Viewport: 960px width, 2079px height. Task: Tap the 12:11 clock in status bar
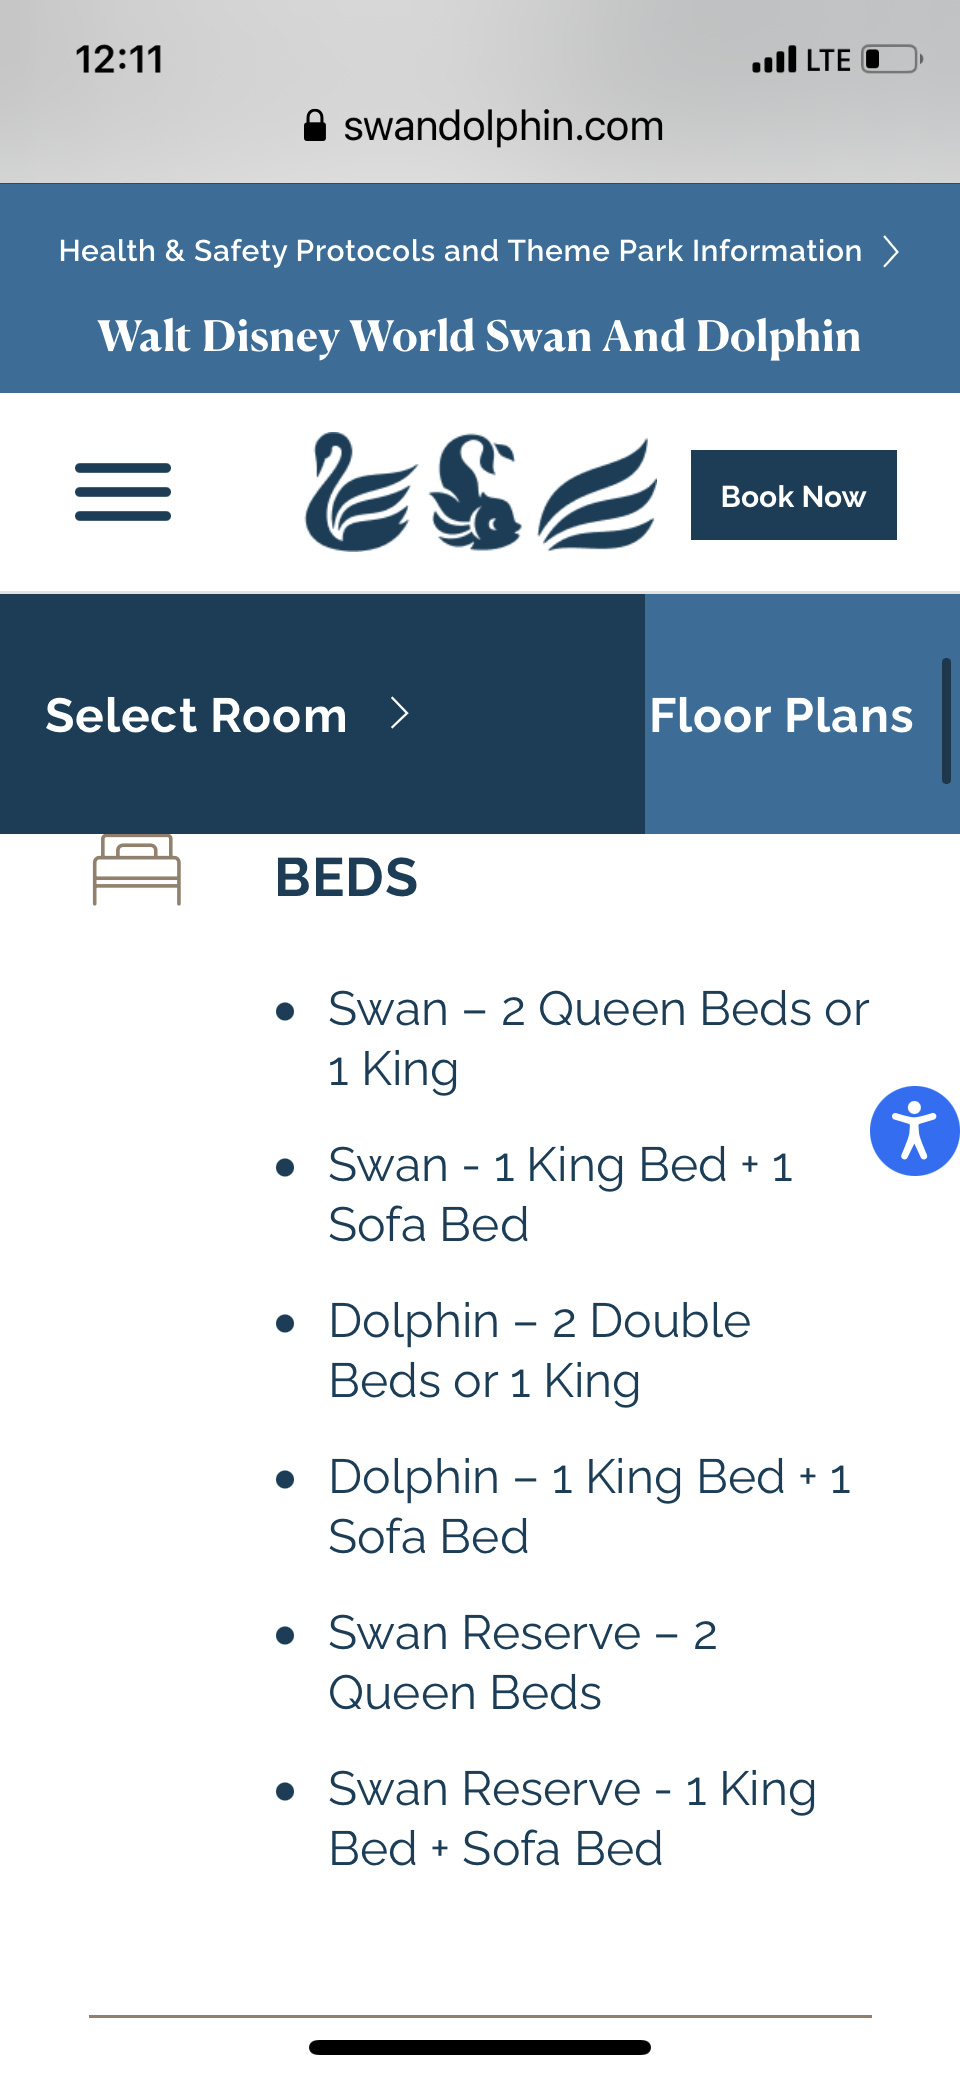[119, 60]
